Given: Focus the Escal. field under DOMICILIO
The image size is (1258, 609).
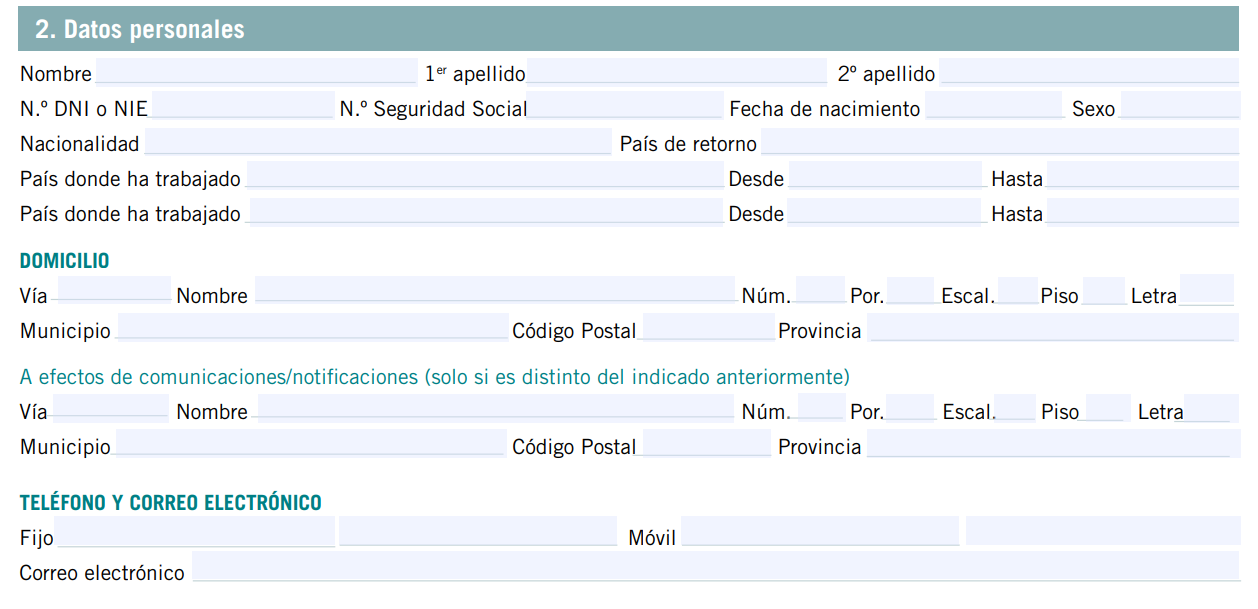Looking at the screenshot, I should tap(1018, 291).
